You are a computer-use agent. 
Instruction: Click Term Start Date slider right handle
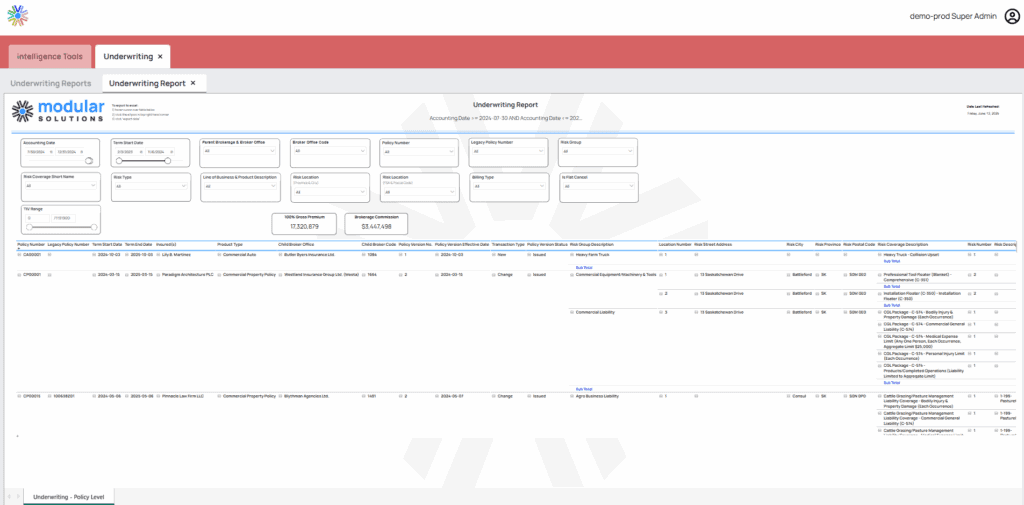click(168, 161)
